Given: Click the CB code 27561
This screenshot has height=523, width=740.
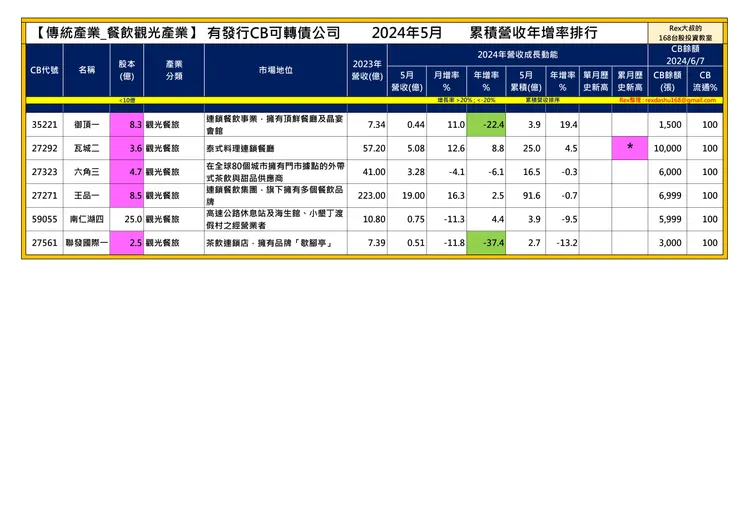Looking at the screenshot, I should pos(44,243).
